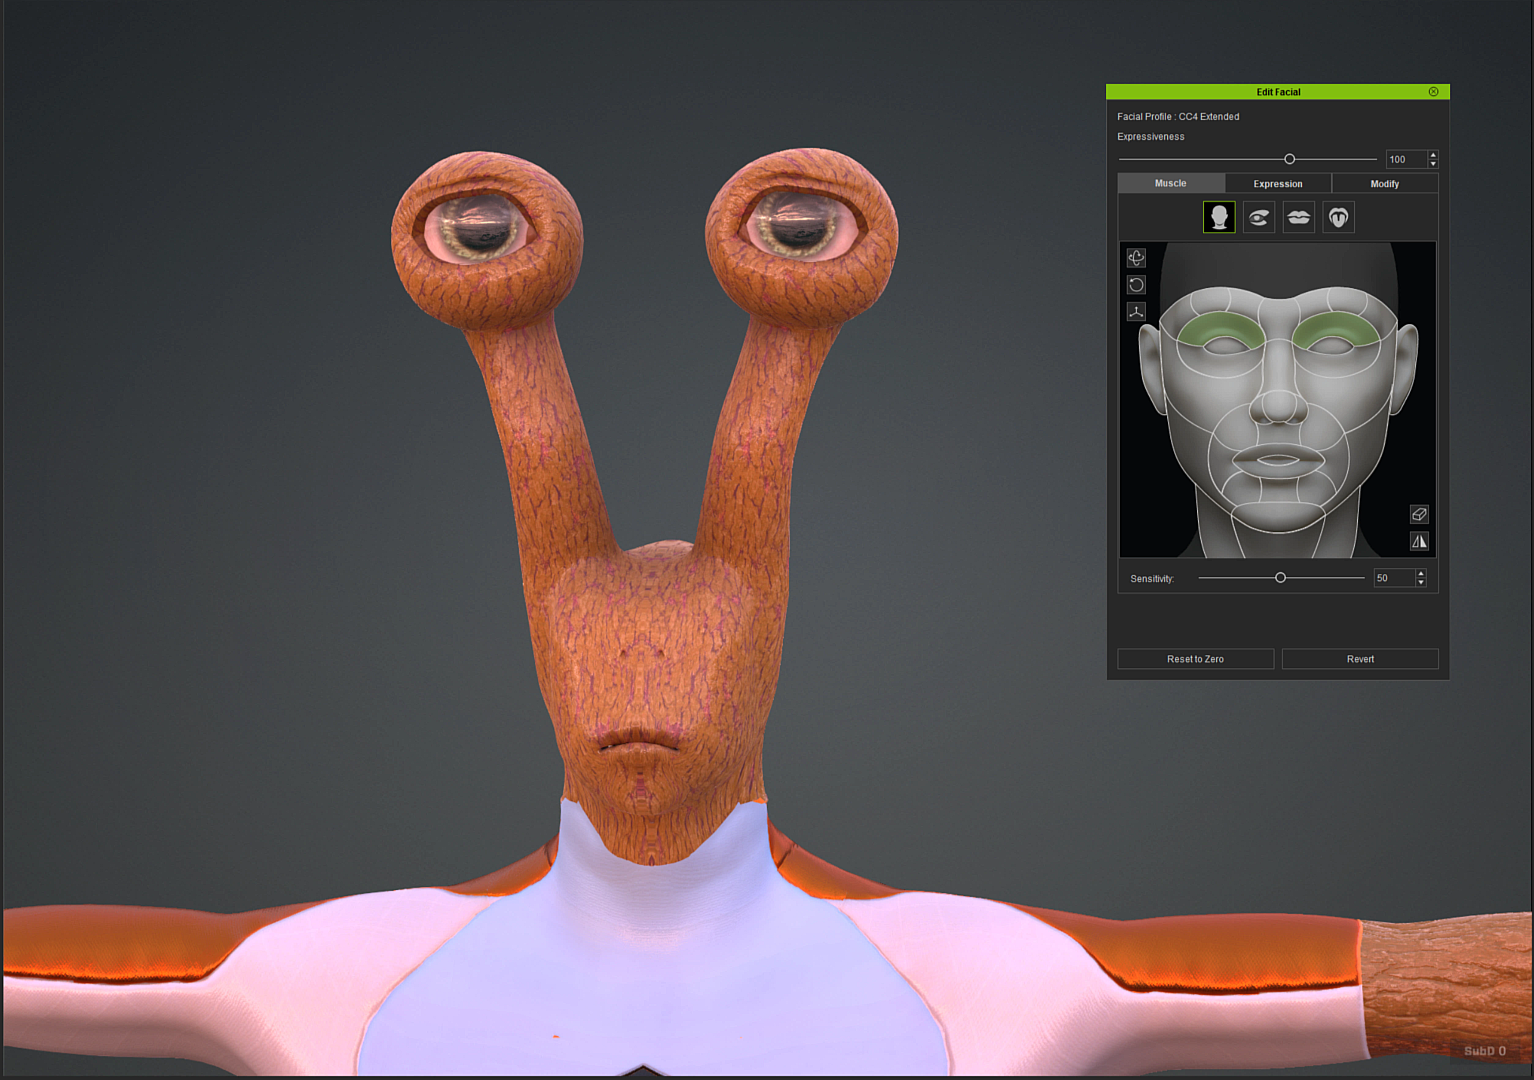Decrease Expressiveness with the down arrow

tap(1433, 163)
